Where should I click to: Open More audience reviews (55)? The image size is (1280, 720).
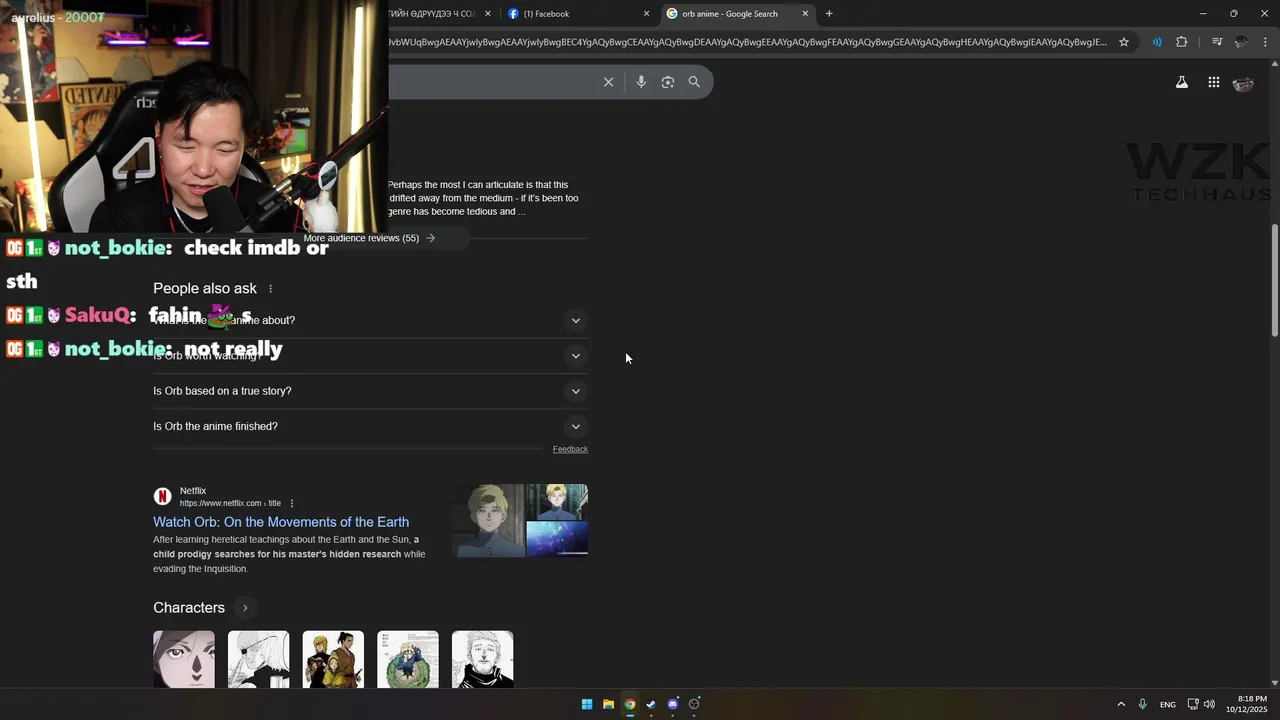click(369, 238)
